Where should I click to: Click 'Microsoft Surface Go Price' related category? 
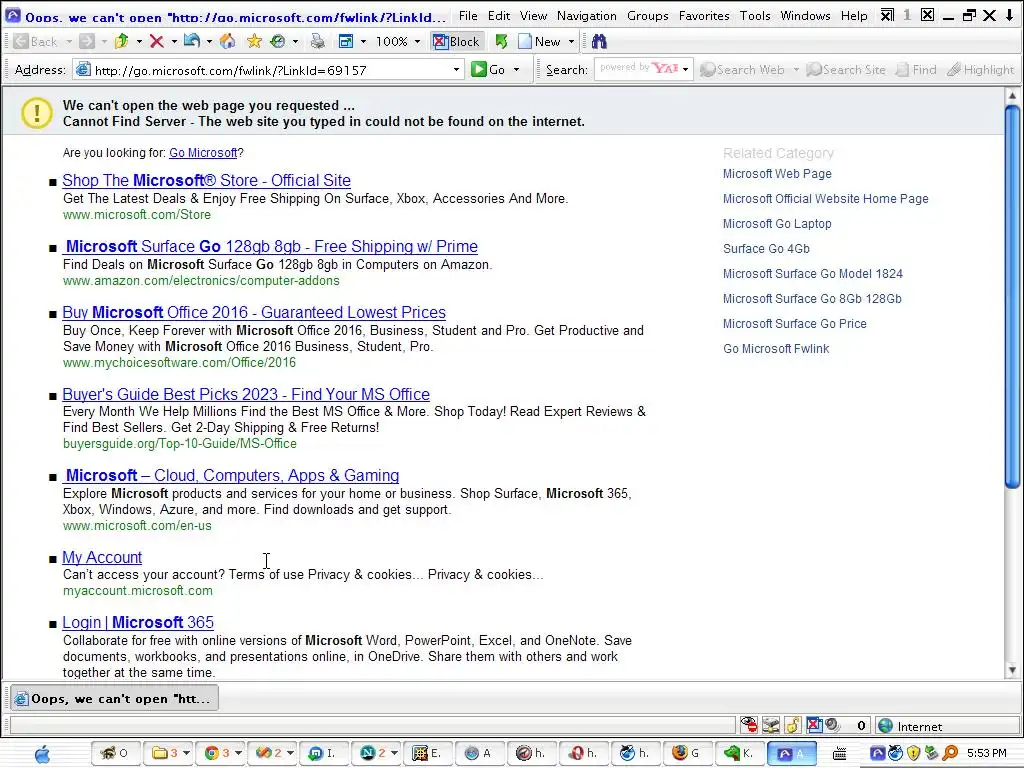(795, 324)
